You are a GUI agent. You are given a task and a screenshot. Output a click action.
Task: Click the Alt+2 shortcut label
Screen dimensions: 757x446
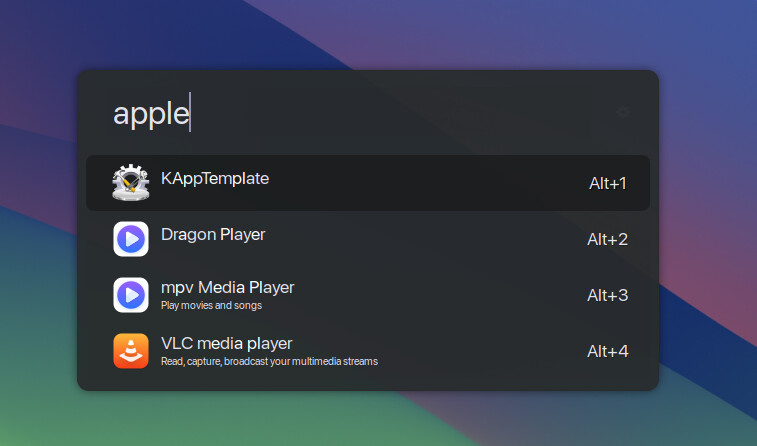pos(608,239)
